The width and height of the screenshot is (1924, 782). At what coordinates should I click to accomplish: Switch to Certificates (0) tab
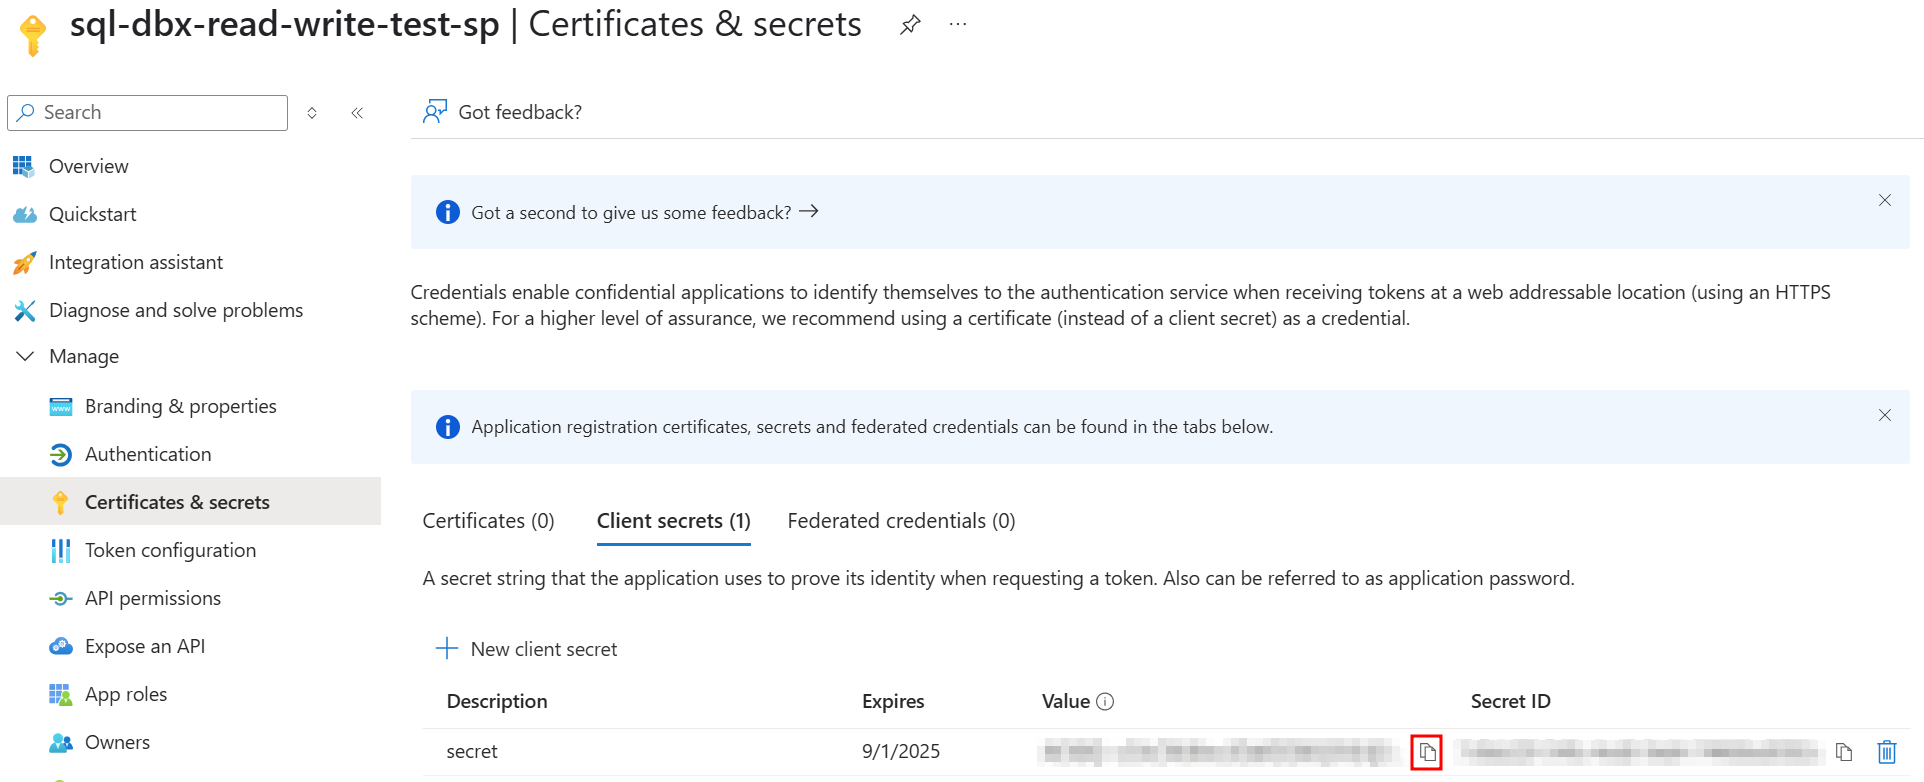(488, 521)
